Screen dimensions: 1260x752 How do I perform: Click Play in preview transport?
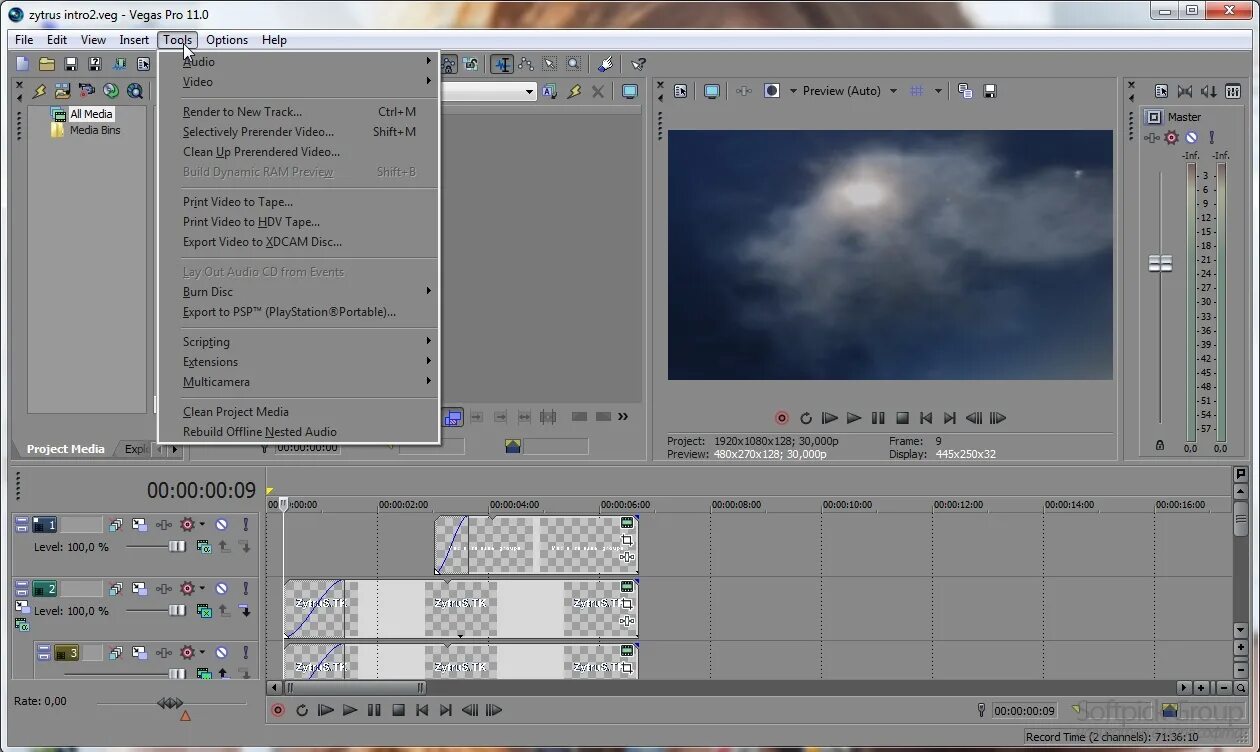(854, 418)
